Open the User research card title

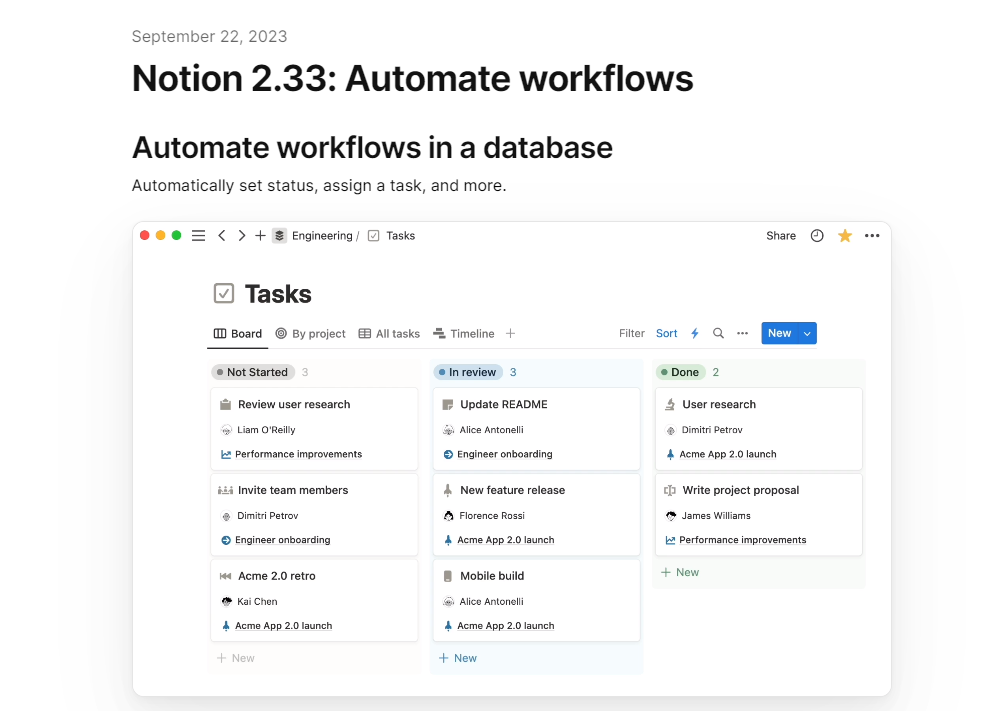point(719,404)
